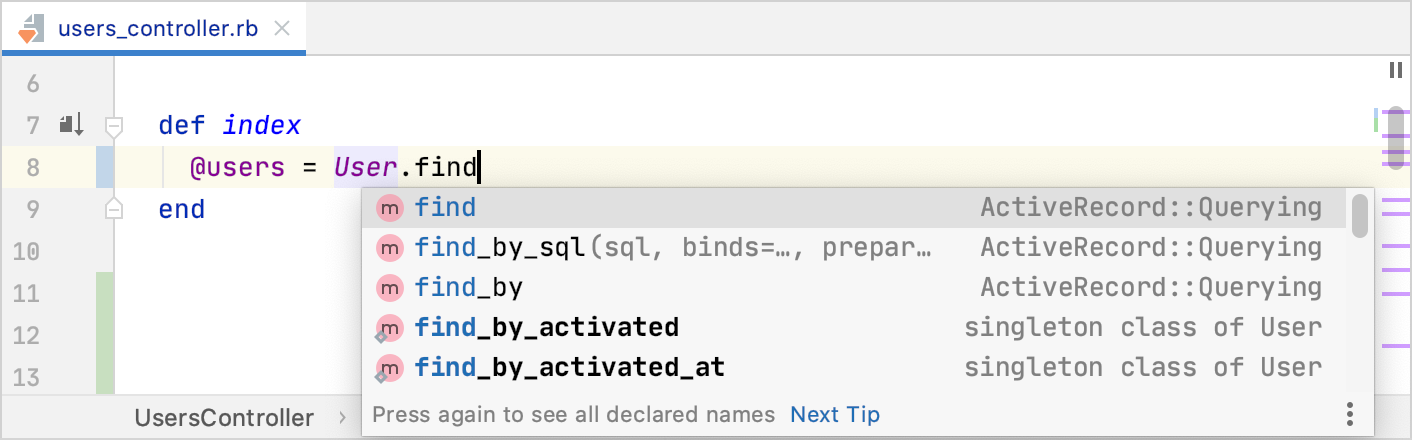1412x440 pixels.
Task: Click the breadcrumb chevron after UsersController
Action: click(x=342, y=417)
